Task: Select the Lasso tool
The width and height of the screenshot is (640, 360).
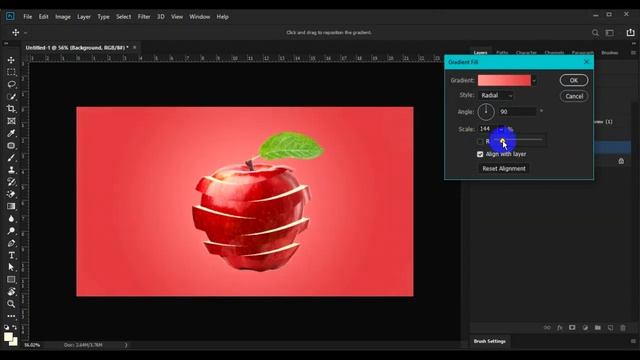Action: pos(11,84)
